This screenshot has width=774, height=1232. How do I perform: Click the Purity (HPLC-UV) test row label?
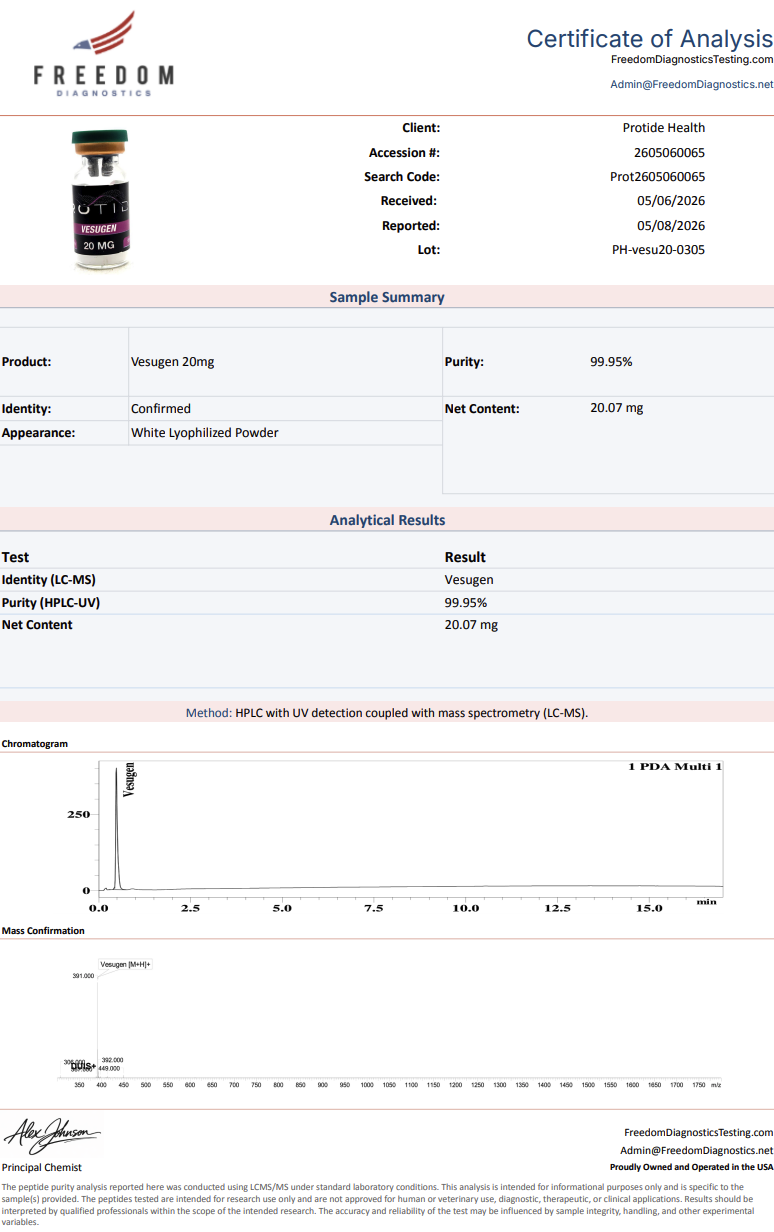coord(51,603)
